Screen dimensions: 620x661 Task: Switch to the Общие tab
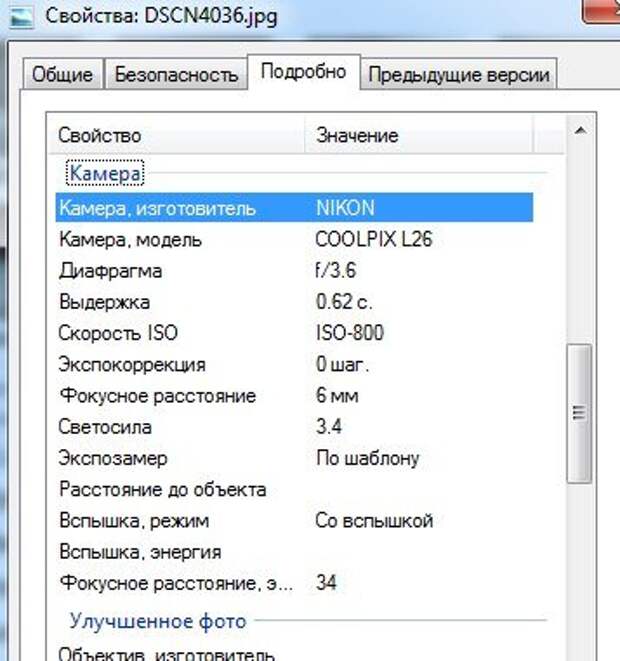(x=62, y=75)
